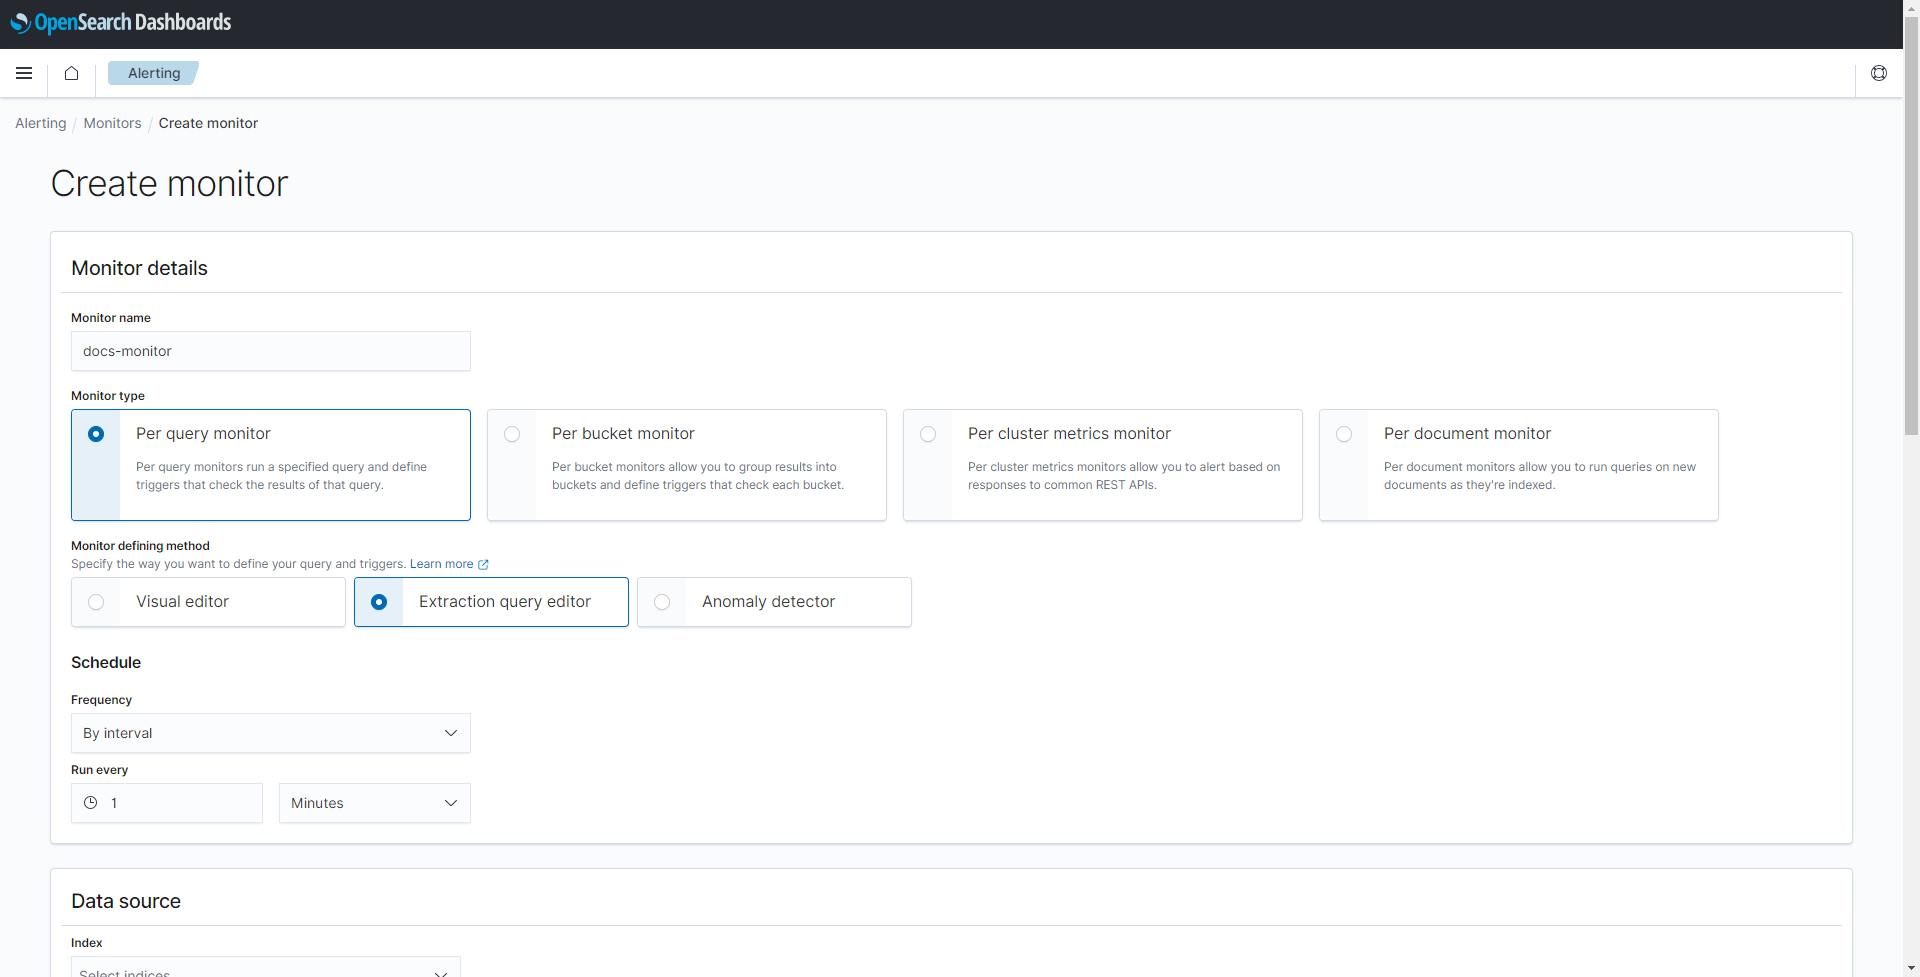This screenshot has height=977, width=1920.
Task: Focus the Run every interval number field
Action: point(167,803)
